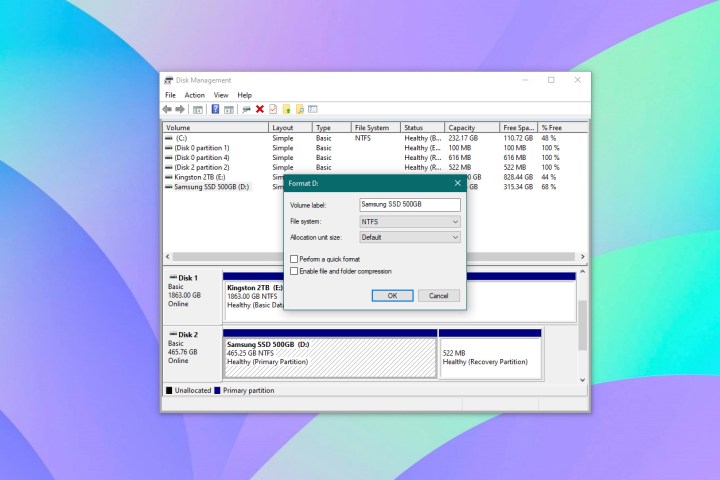Click the 'Disk 1' label in graphical view

(x=188, y=278)
